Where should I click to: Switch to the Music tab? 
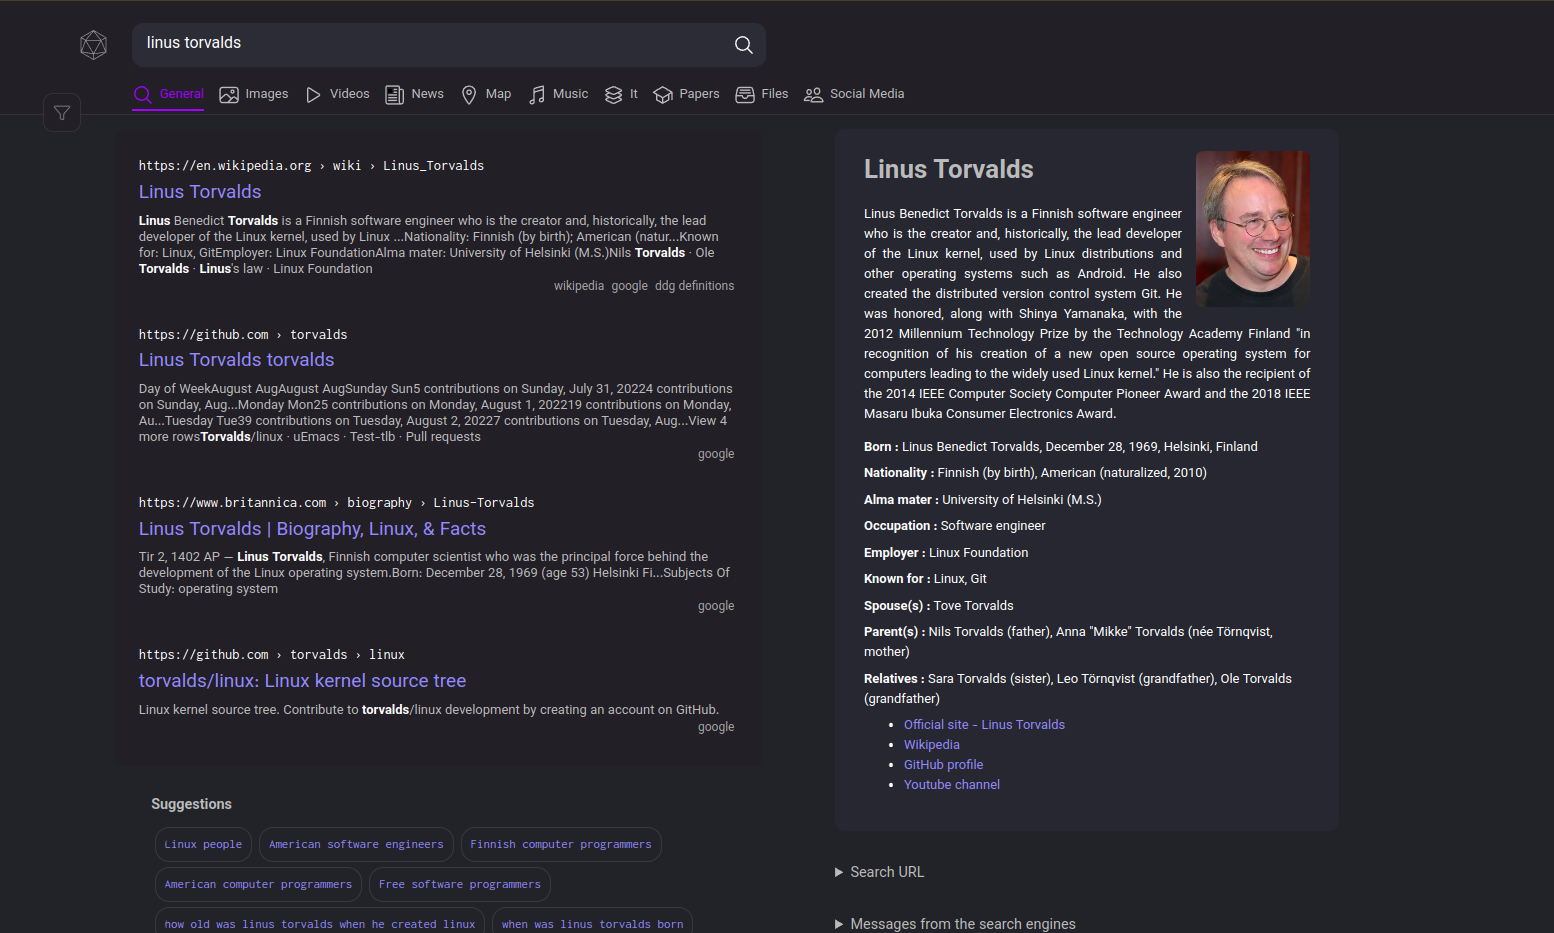[558, 95]
